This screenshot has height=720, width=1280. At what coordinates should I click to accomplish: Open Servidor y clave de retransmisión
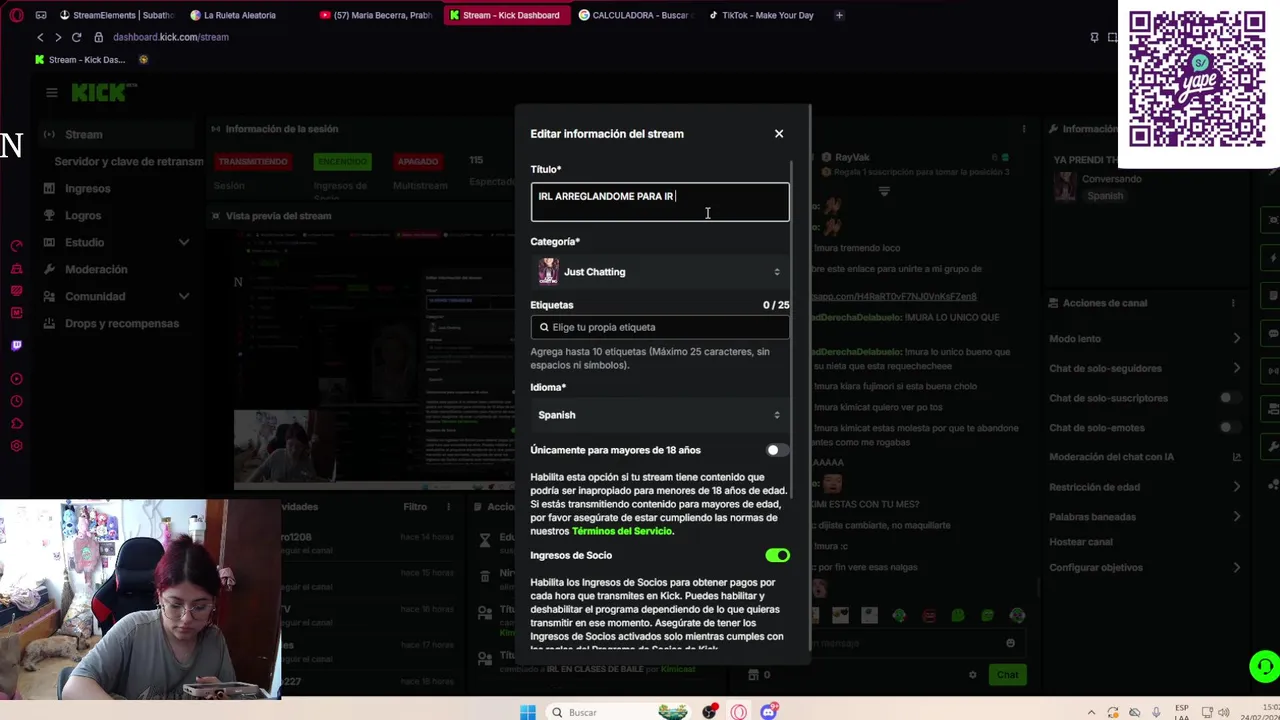tap(128, 161)
